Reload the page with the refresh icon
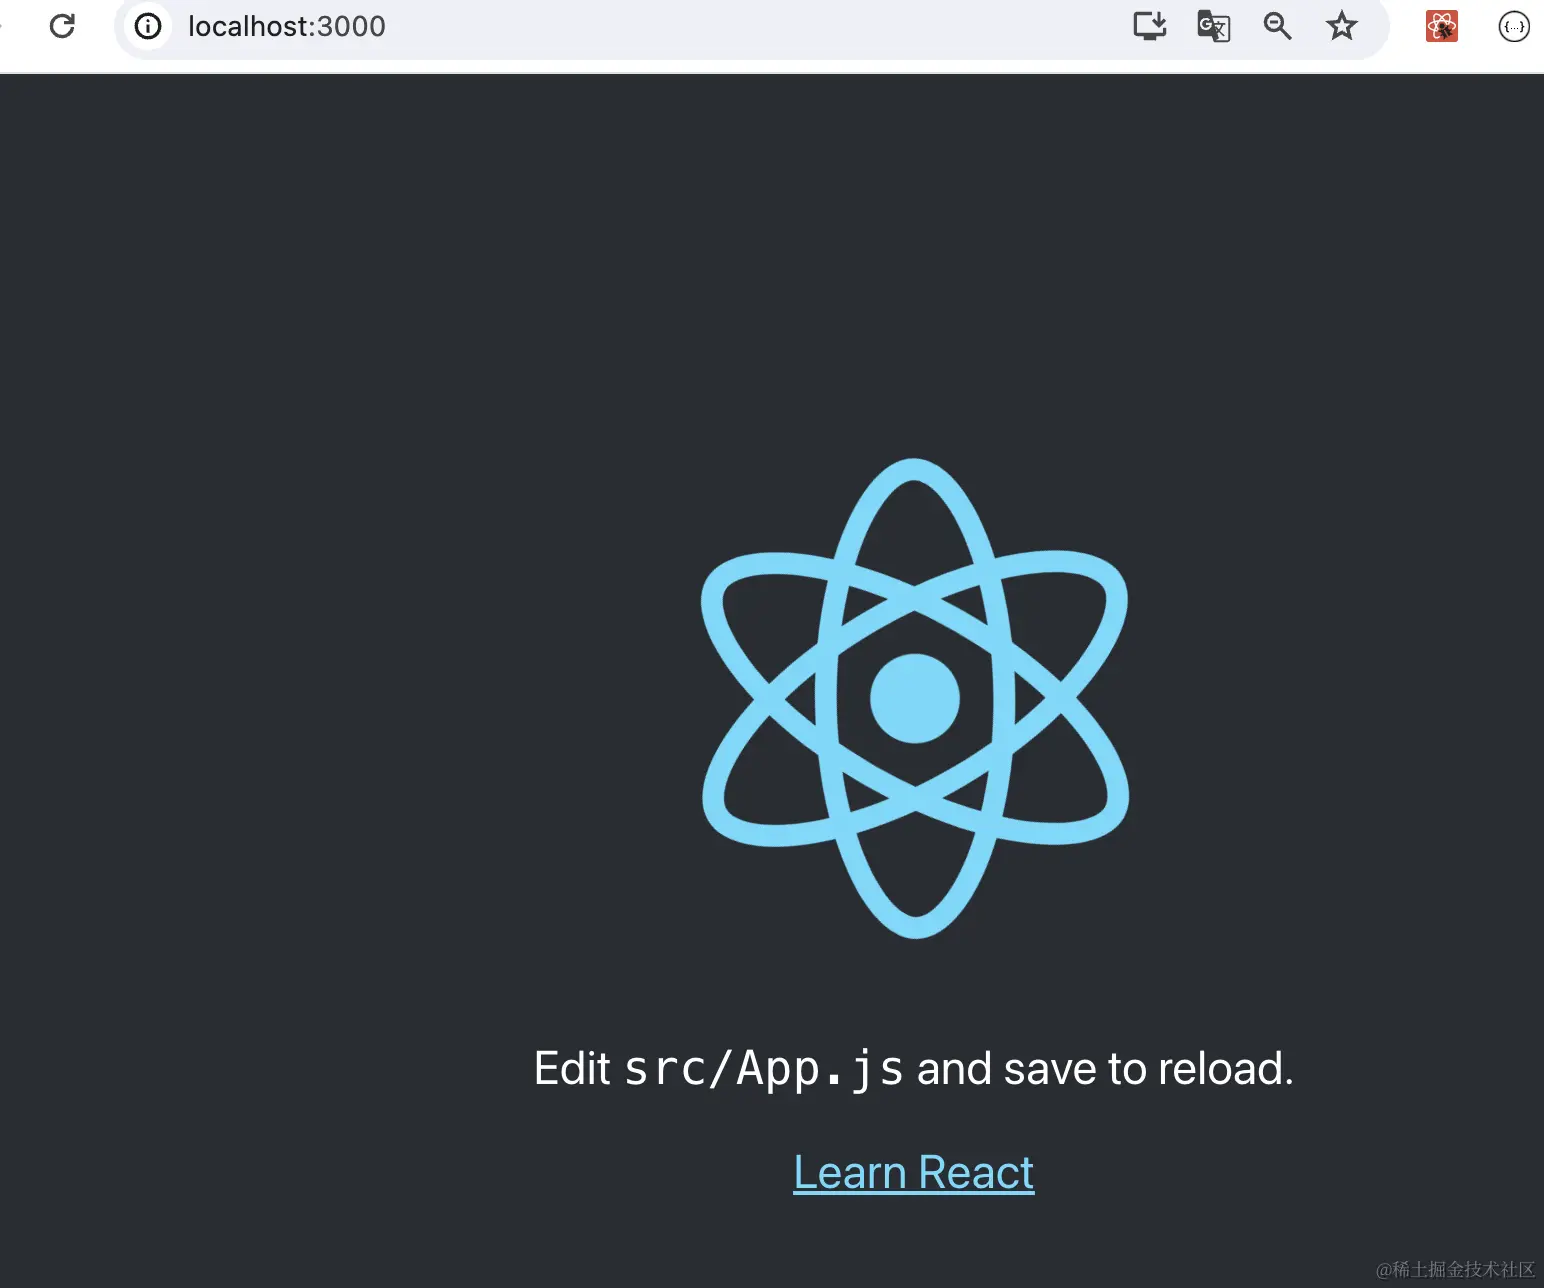The height and width of the screenshot is (1288, 1544). [x=62, y=26]
